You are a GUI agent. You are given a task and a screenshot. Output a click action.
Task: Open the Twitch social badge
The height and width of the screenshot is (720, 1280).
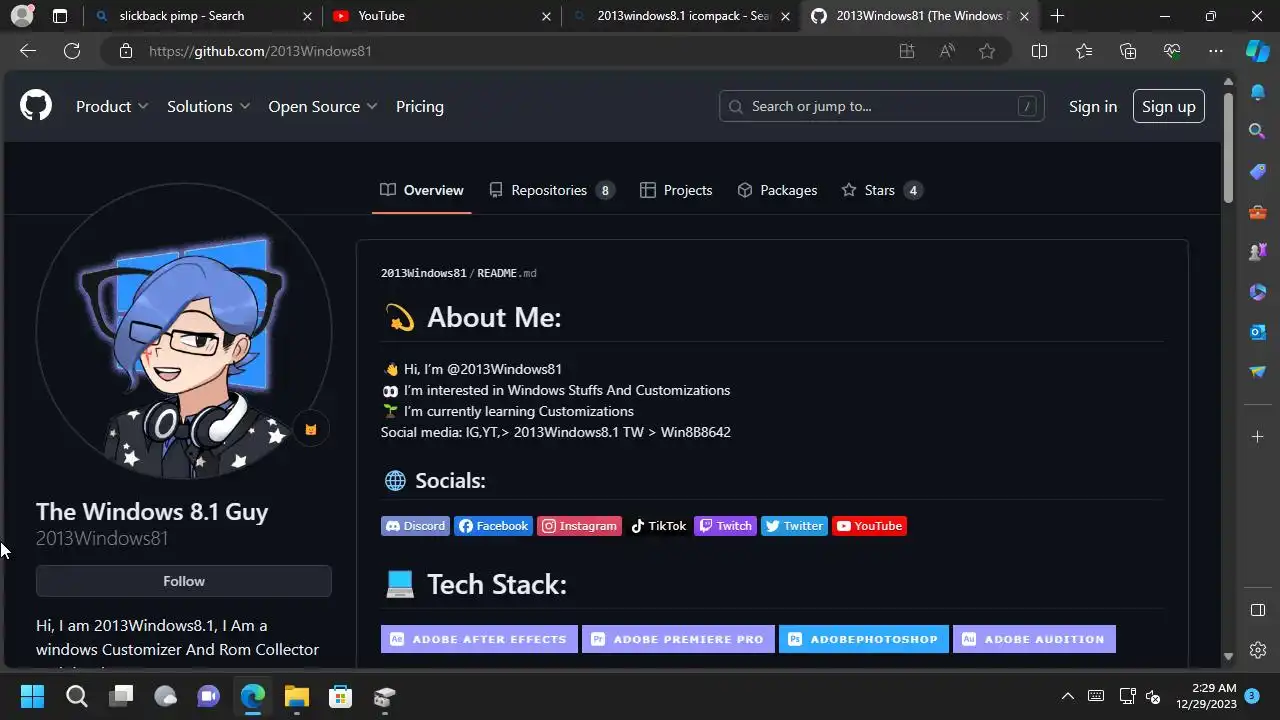[x=726, y=526]
